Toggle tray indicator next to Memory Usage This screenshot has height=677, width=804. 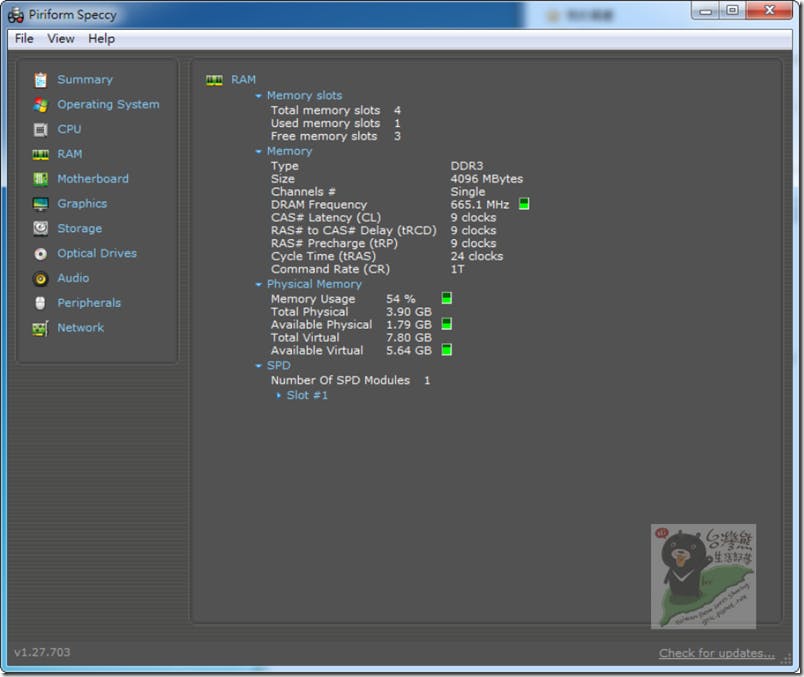(447, 298)
